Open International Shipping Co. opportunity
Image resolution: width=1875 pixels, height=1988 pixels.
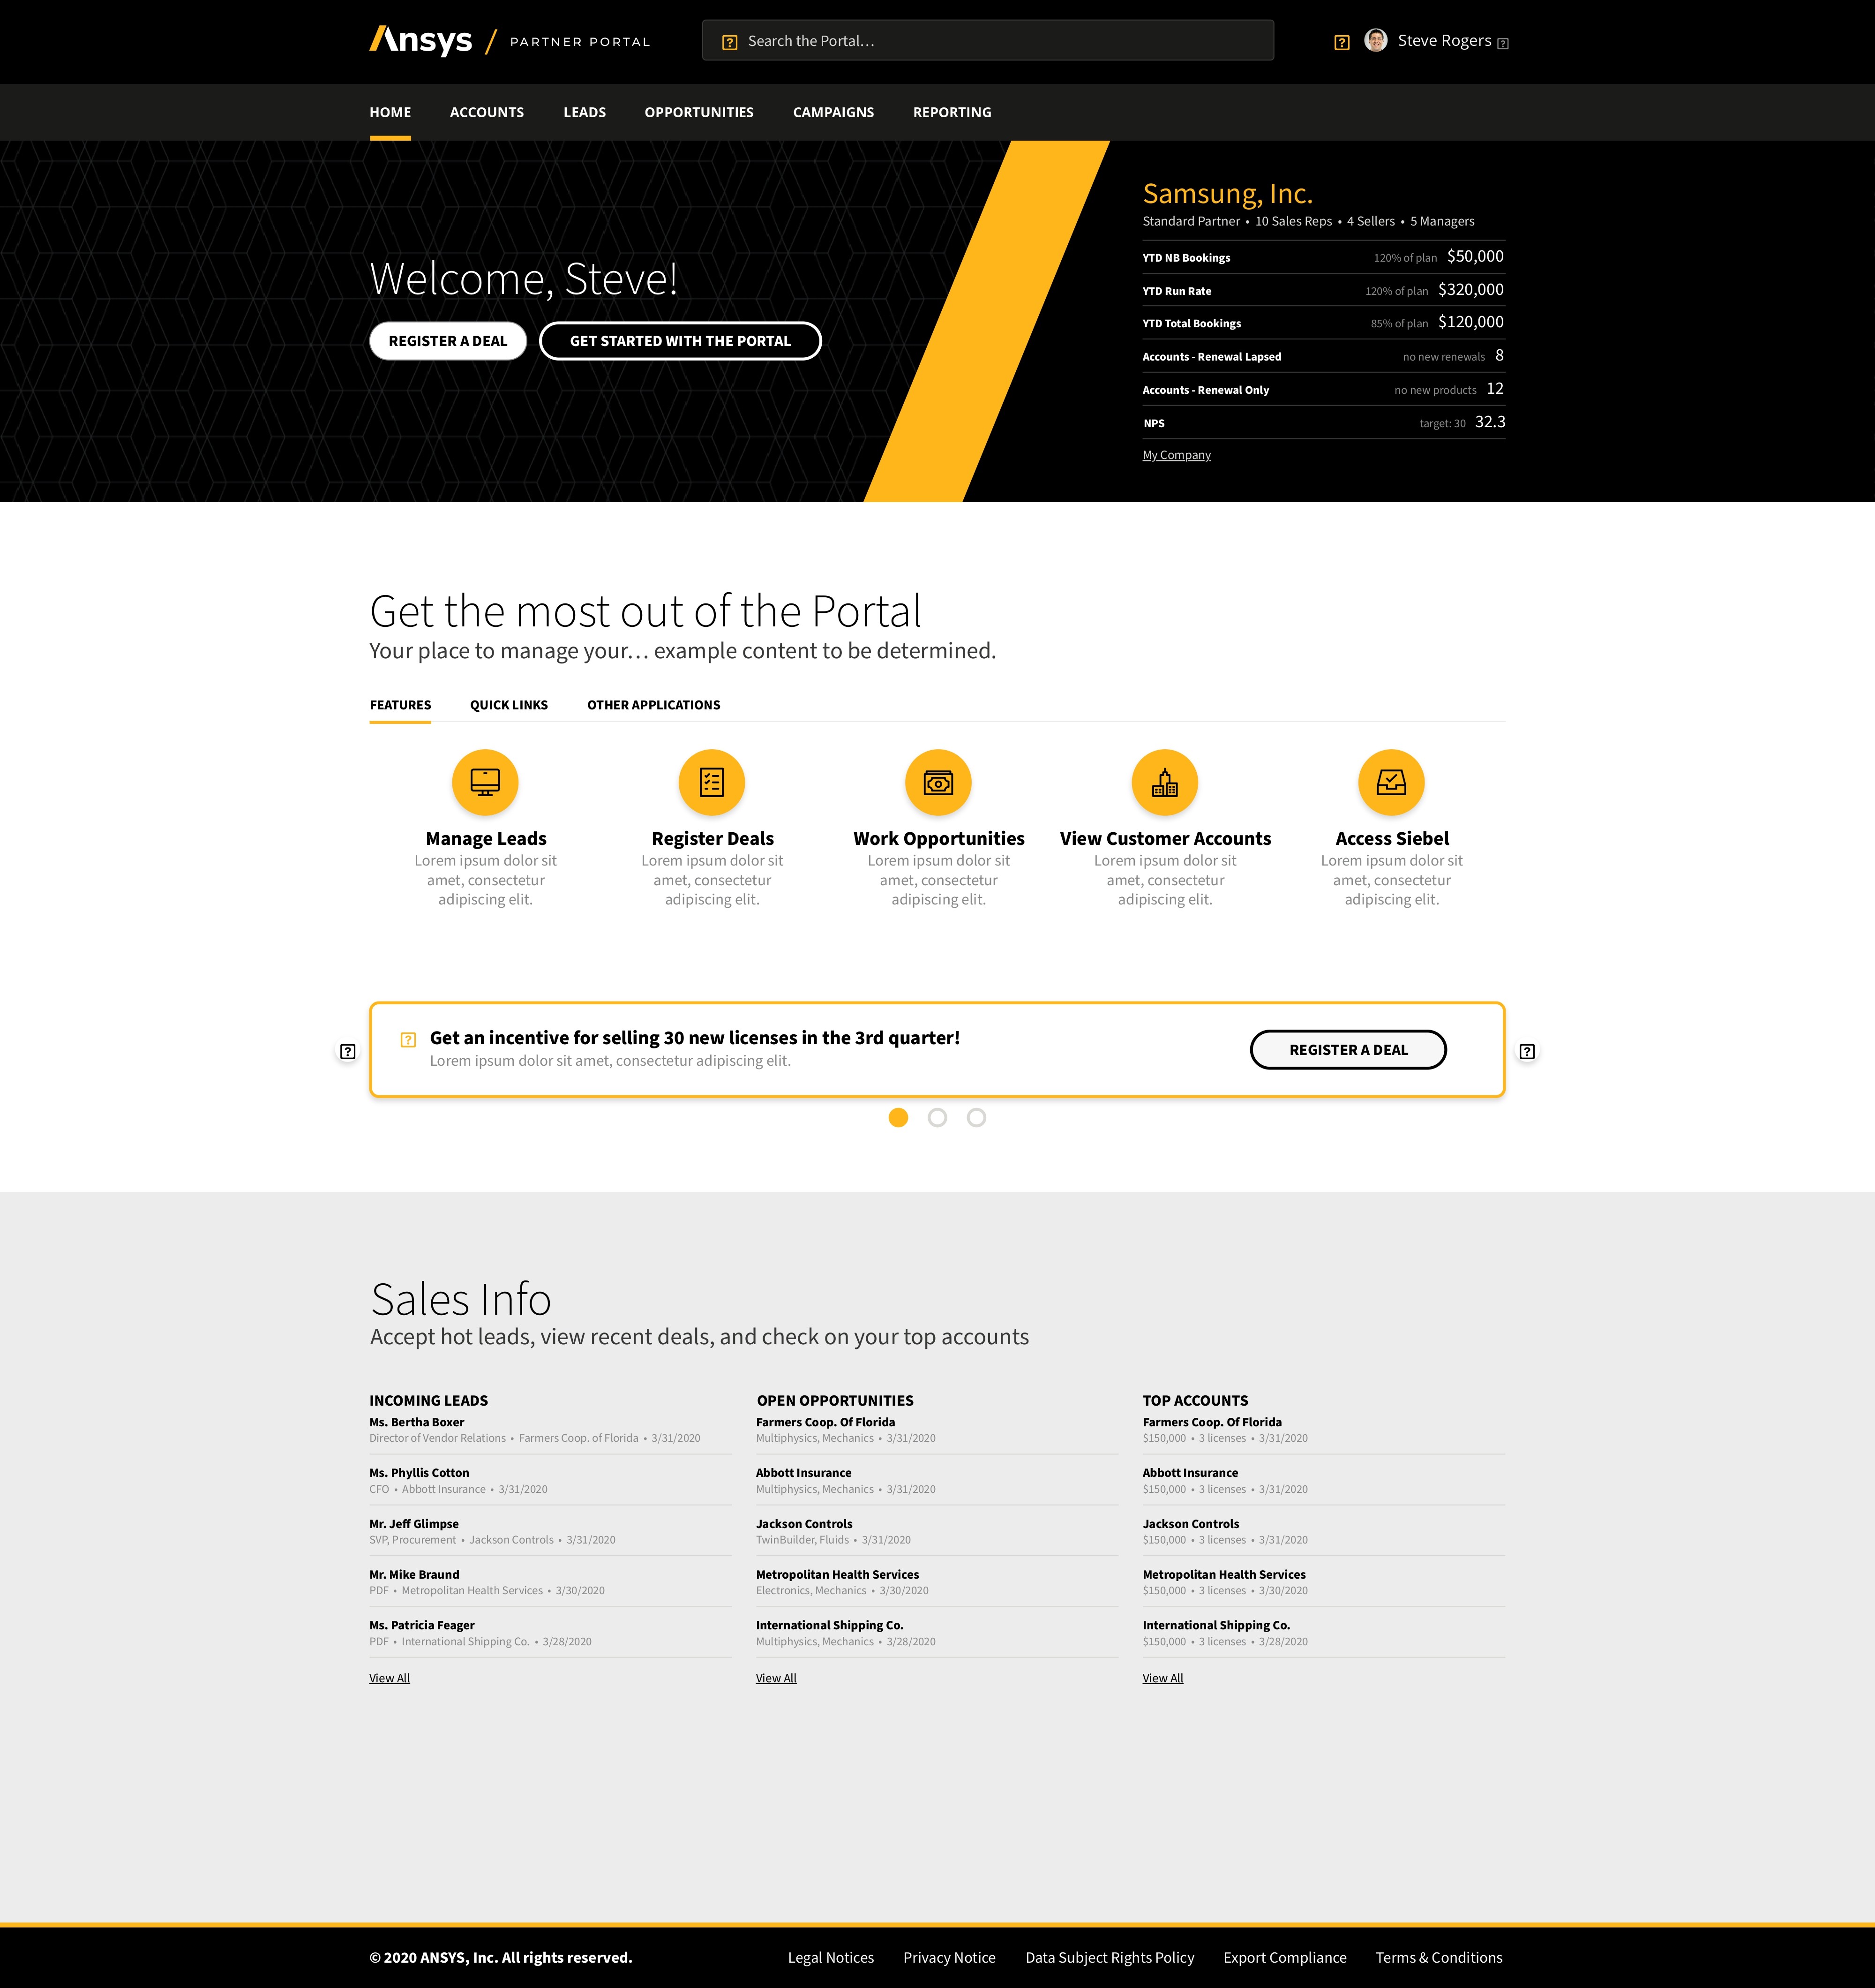pyautogui.click(x=829, y=1625)
